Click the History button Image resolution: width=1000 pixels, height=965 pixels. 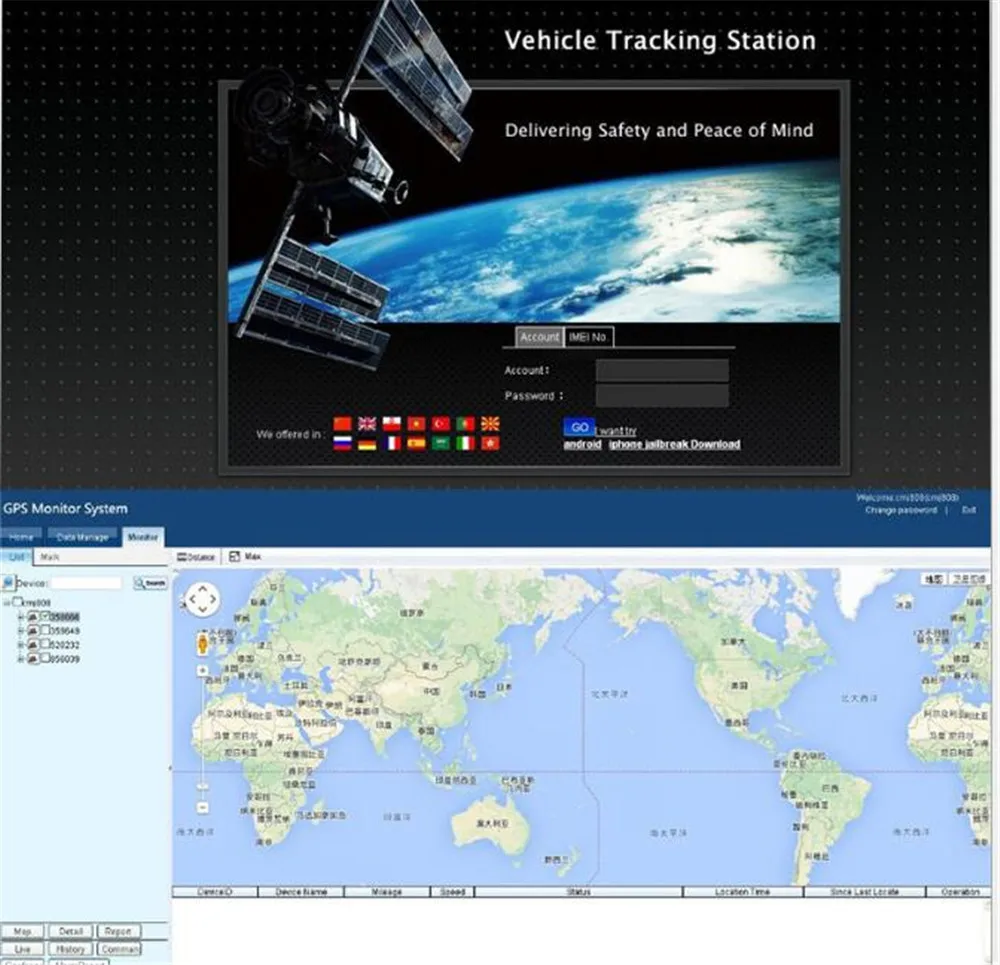pos(71,949)
